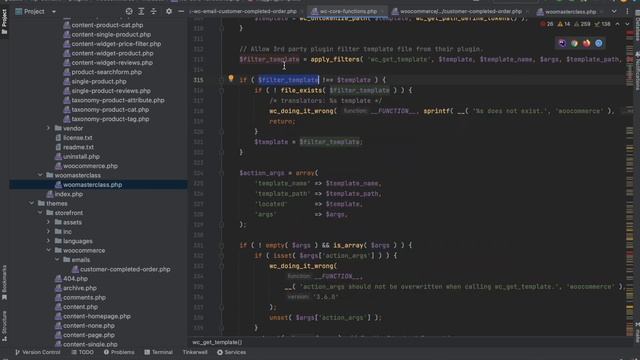The width and height of the screenshot is (640, 360).
Task: Open Bookmarks tool window side tab
Action: pyautogui.click(x=4, y=282)
